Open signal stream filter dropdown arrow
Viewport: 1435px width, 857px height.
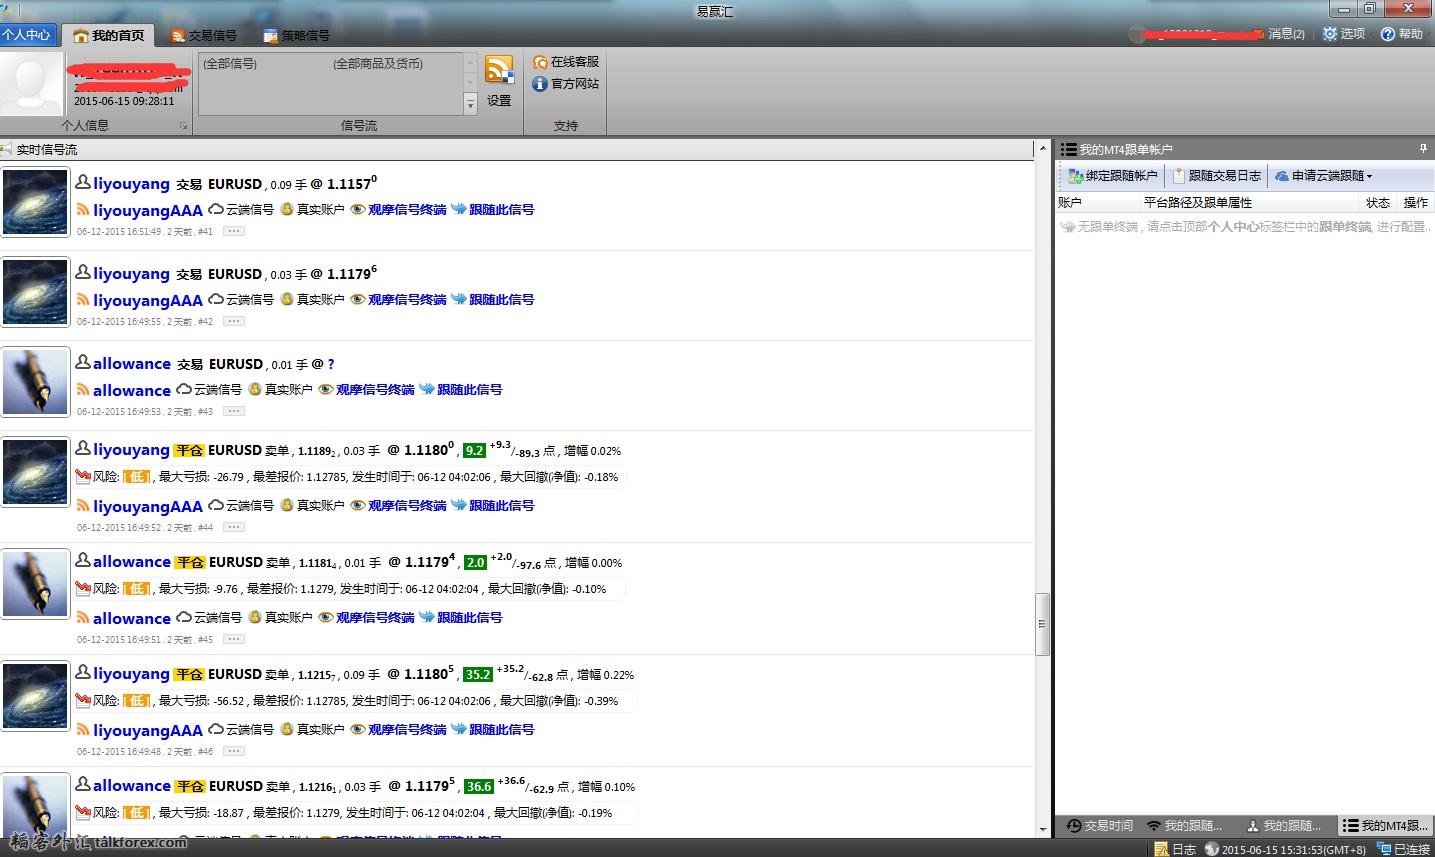click(x=471, y=103)
